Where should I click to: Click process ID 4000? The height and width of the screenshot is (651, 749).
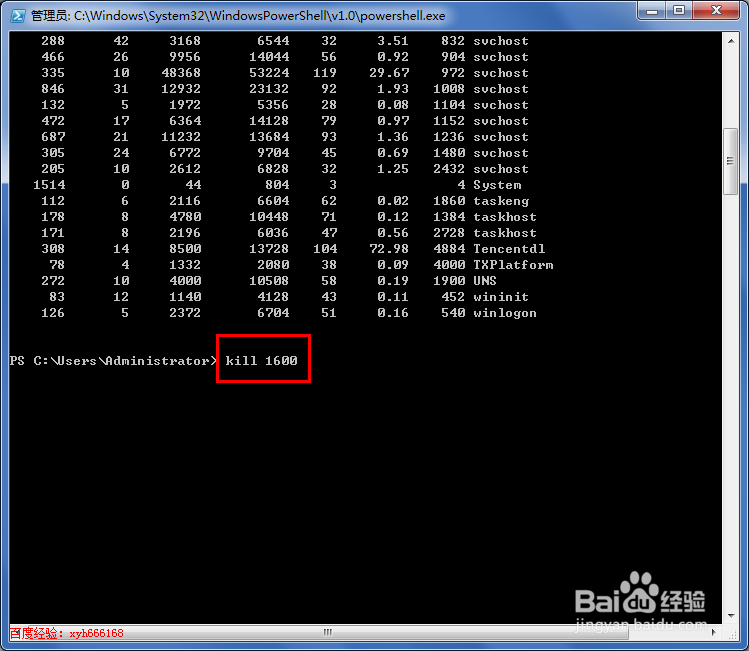[449, 265]
